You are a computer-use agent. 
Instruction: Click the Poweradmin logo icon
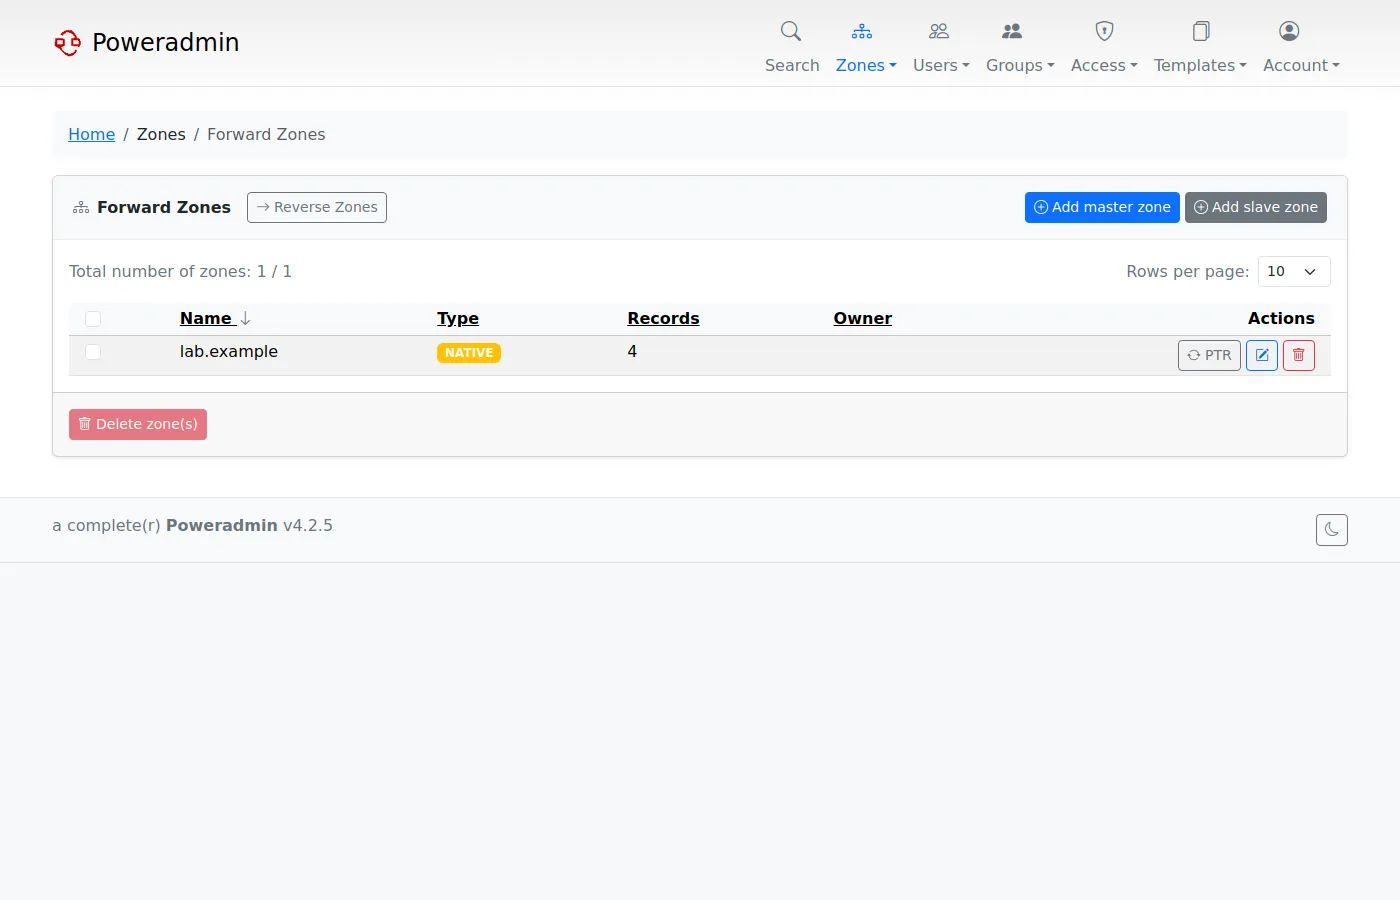(67, 42)
